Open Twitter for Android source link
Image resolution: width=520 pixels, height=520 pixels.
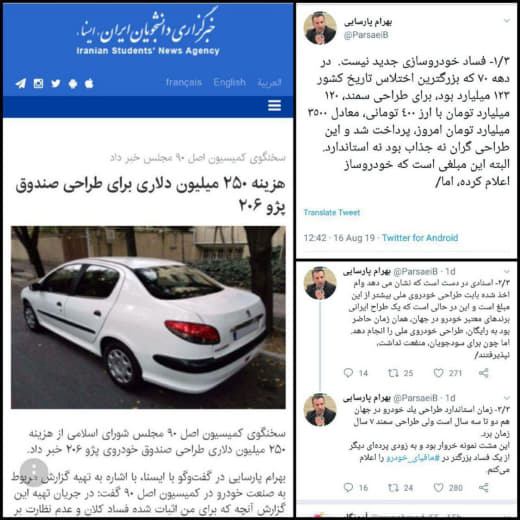tap(420, 238)
